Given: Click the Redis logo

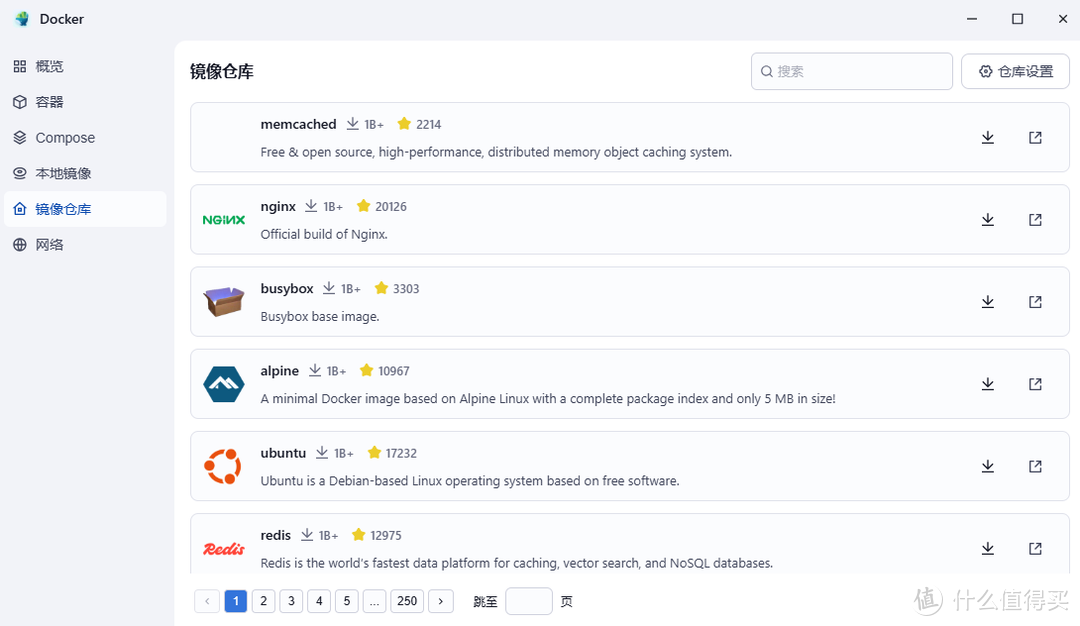Looking at the screenshot, I should coord(224,548).
